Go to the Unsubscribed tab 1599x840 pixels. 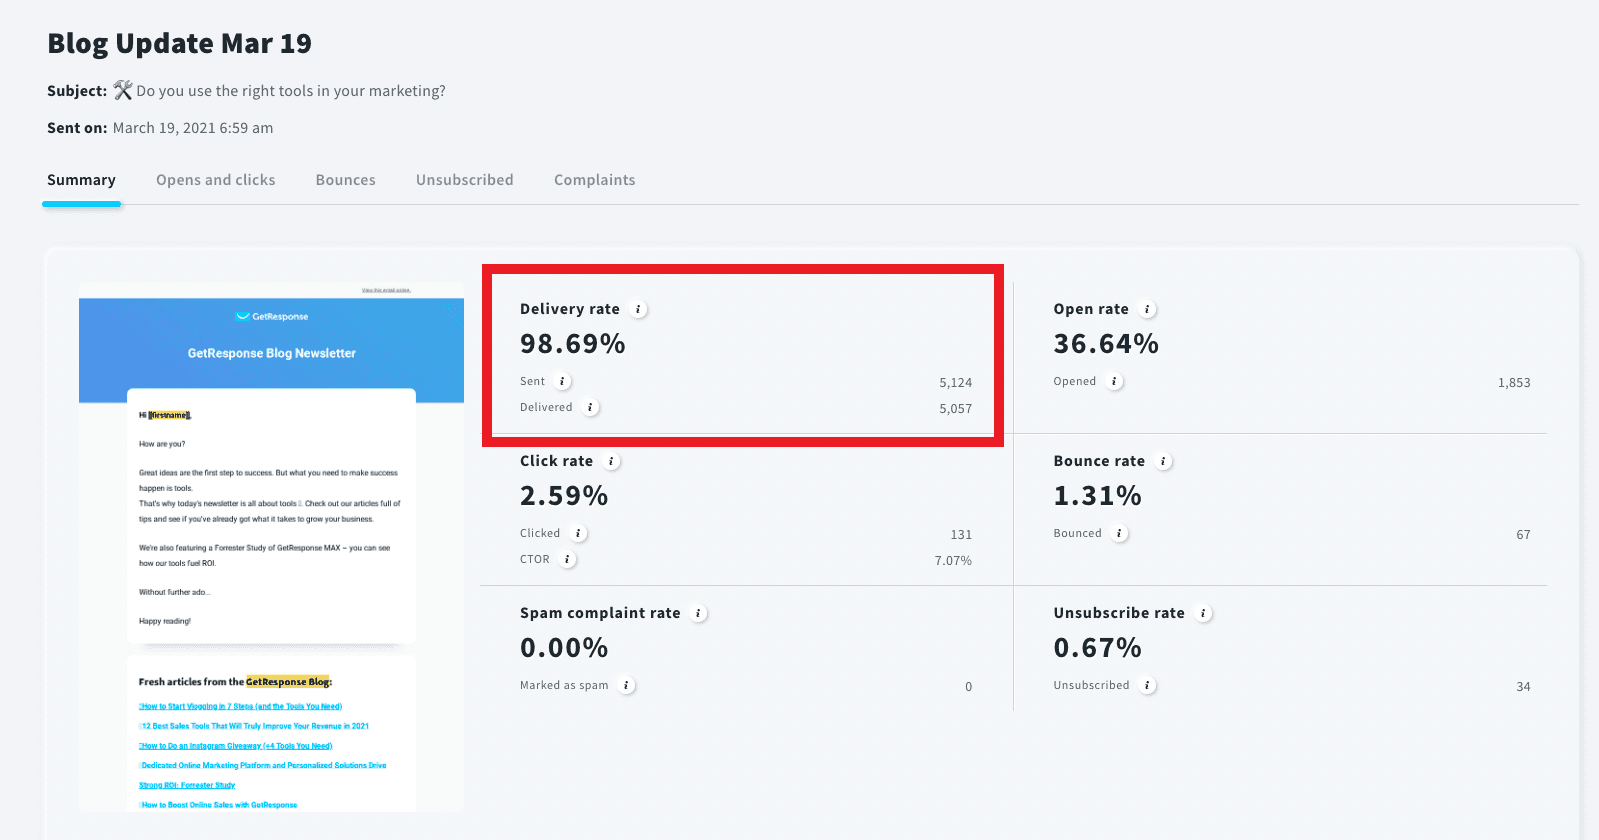pyautogui.click(x=465, y=180)
